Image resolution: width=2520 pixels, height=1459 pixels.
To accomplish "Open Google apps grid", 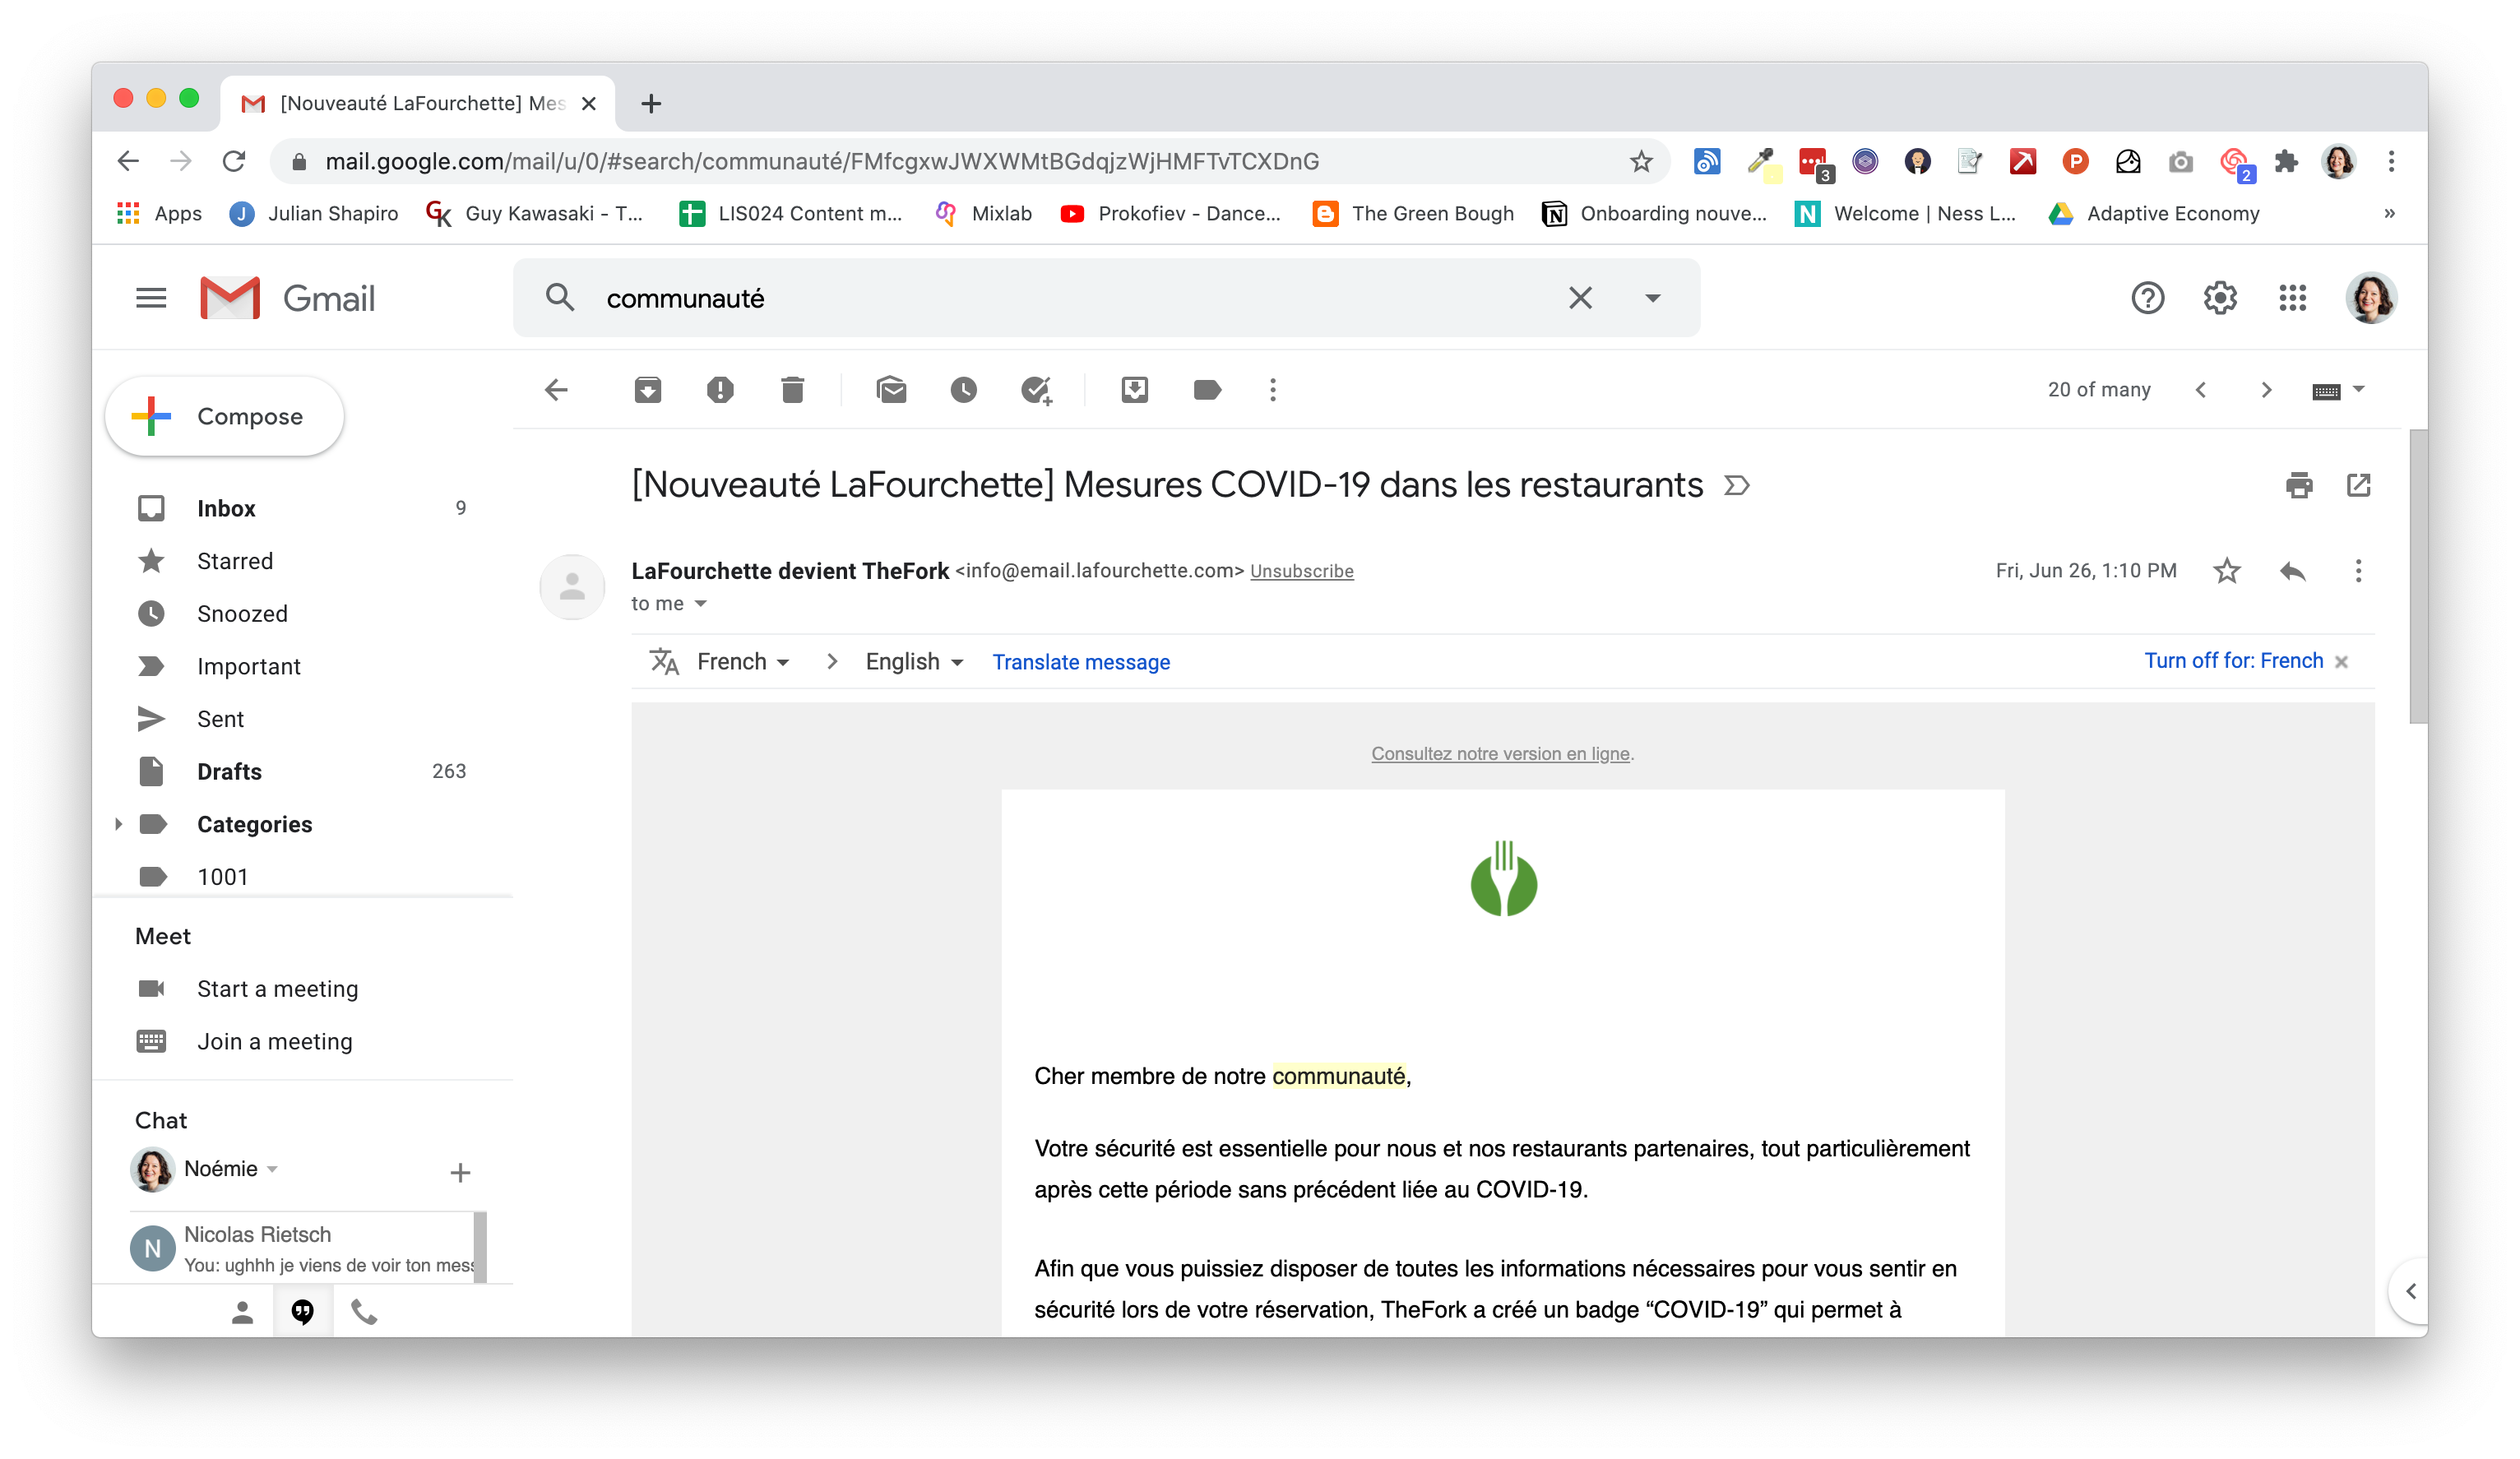I will point(2292,298).
